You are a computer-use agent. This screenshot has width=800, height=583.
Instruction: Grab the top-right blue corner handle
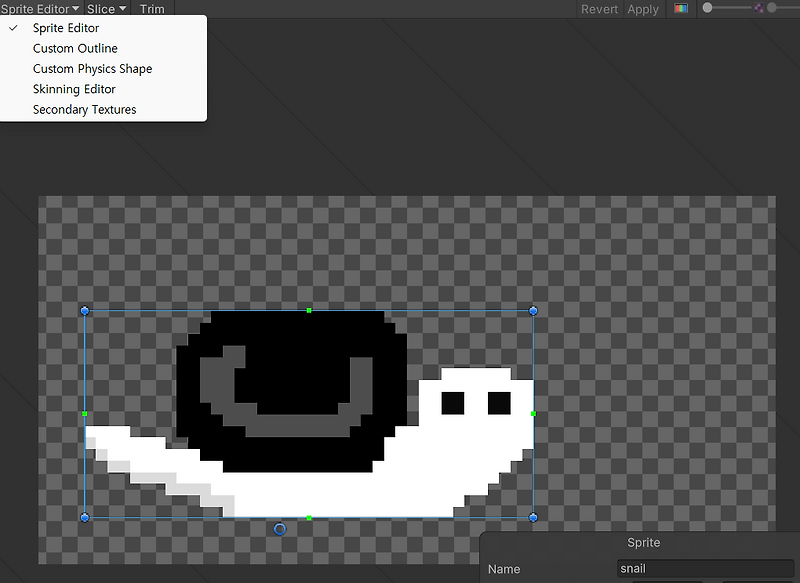[533, 311]
